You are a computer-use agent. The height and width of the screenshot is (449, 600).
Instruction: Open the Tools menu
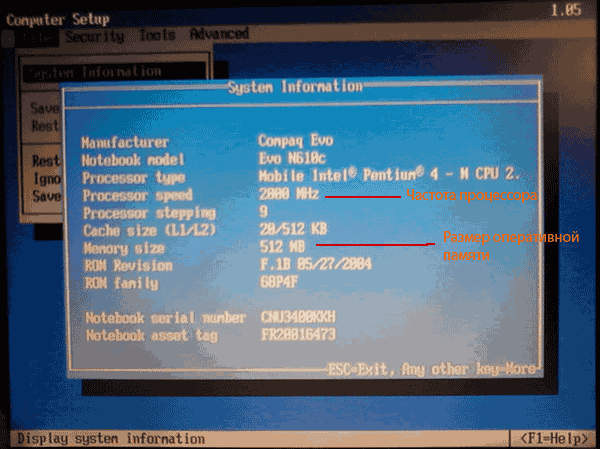[157, 35]
